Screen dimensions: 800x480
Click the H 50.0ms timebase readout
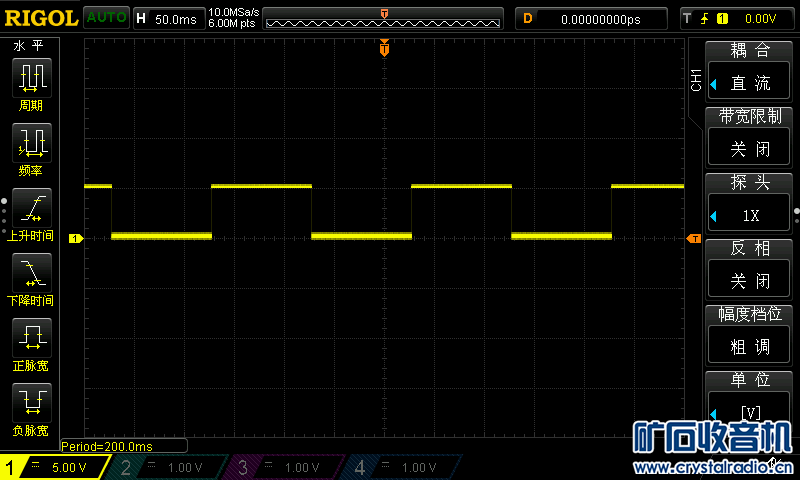coord(169,19)
